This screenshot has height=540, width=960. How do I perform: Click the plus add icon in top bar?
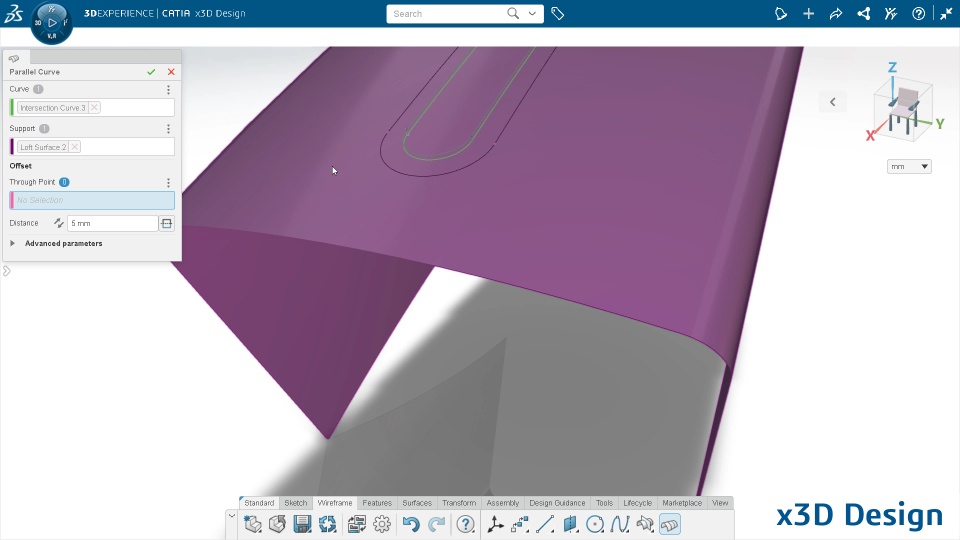click(x=808, y=13)
